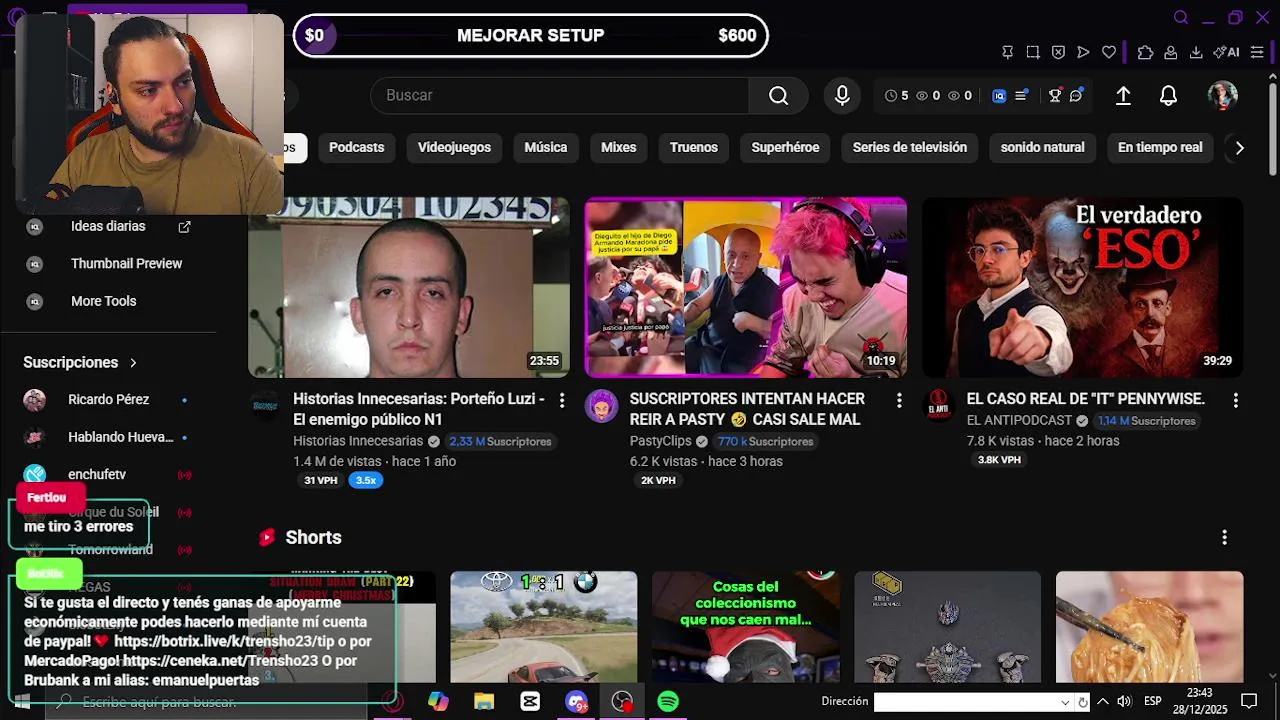This screenshot has height=720, width=1280.
Task: Expand the Suscripciones section chevron
Action: (x=133, y=362)
